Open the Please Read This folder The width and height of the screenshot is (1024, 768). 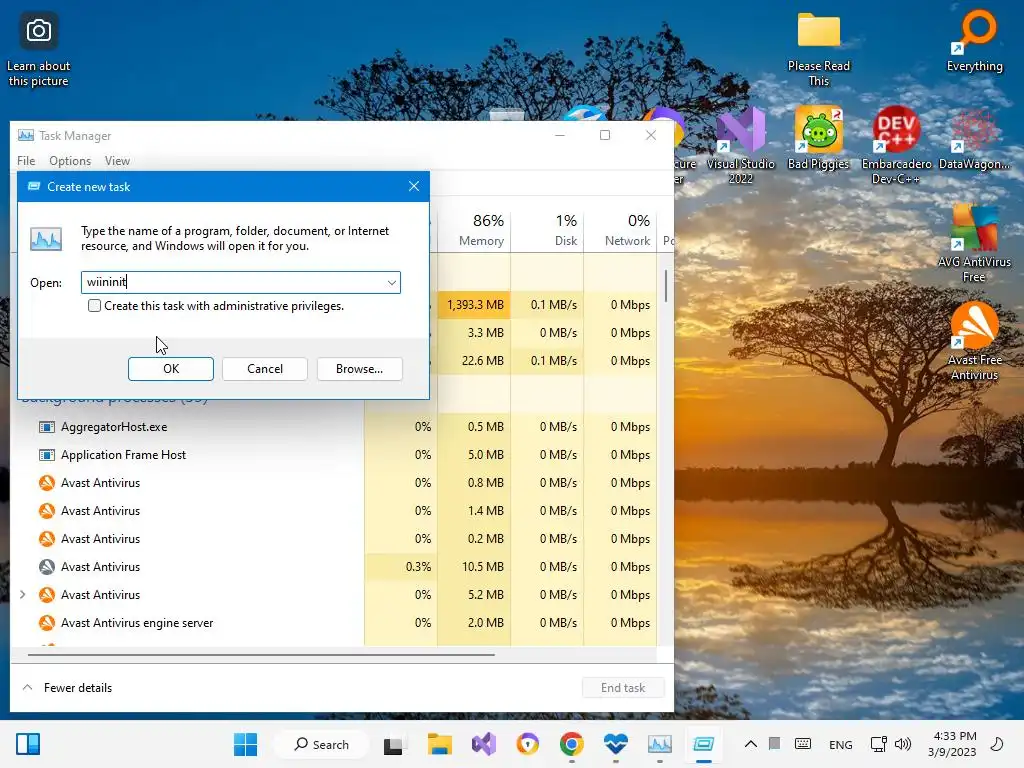pos(818,50)
